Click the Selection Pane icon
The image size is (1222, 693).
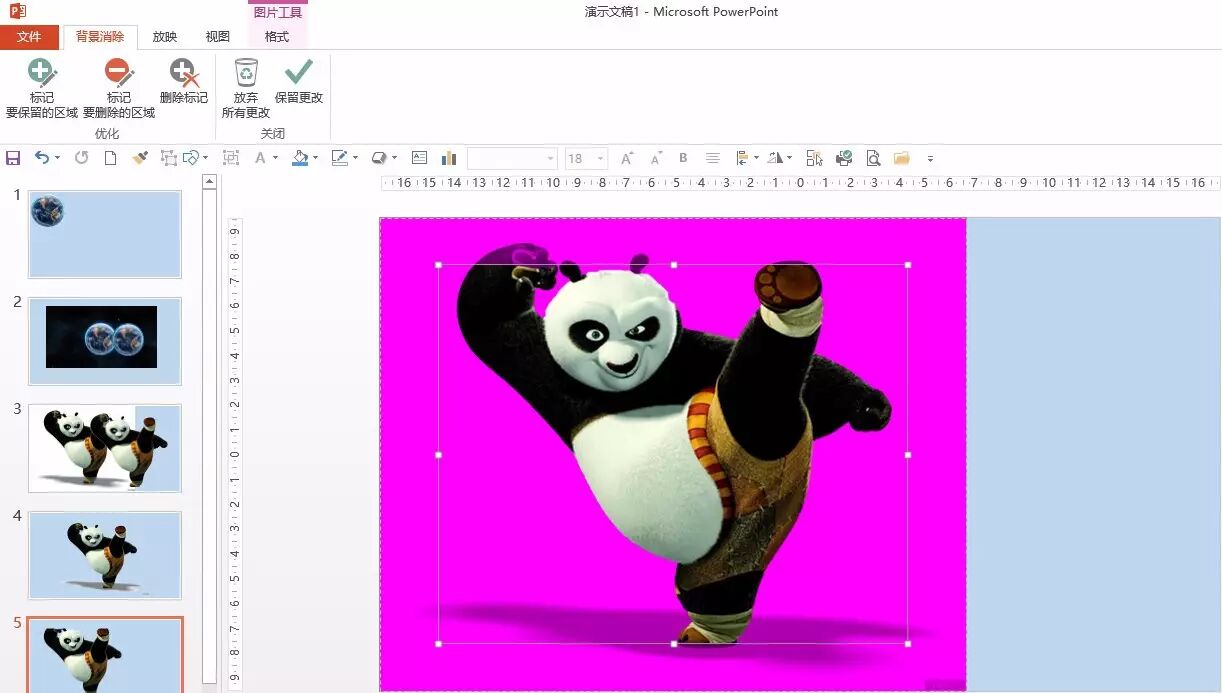[814, 158]
